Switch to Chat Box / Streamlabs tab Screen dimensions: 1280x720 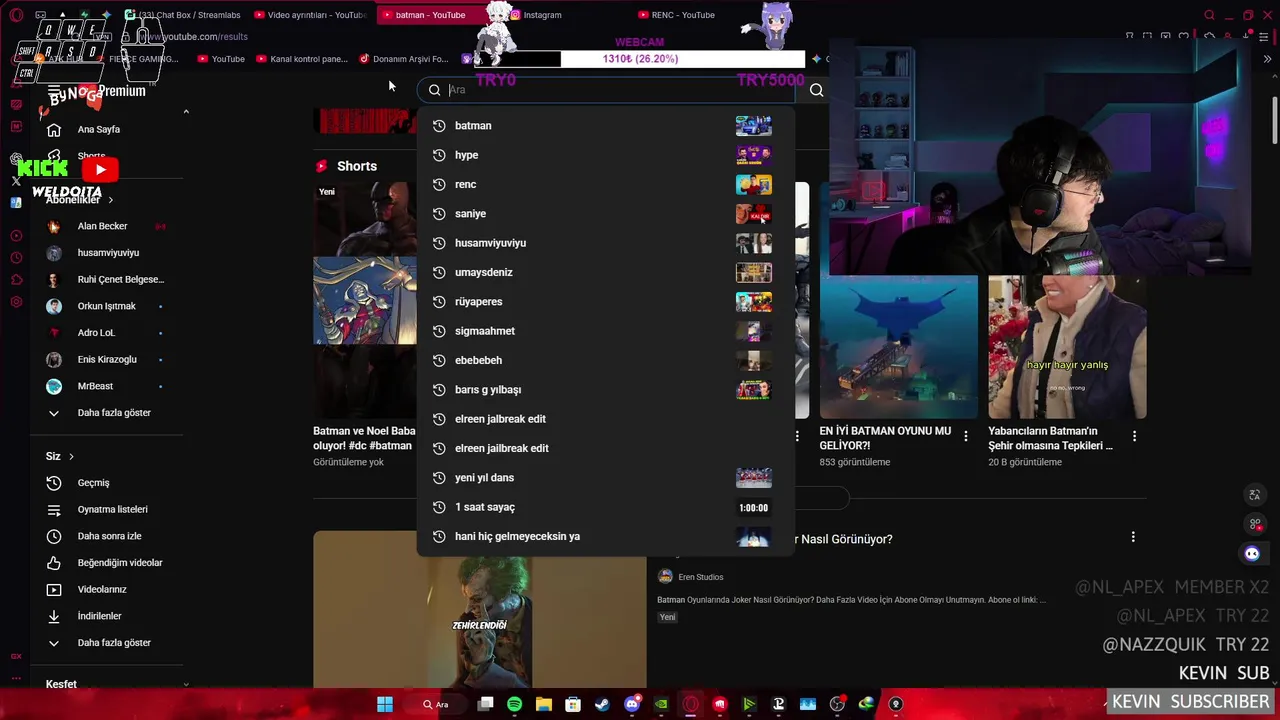pos(184,15)
